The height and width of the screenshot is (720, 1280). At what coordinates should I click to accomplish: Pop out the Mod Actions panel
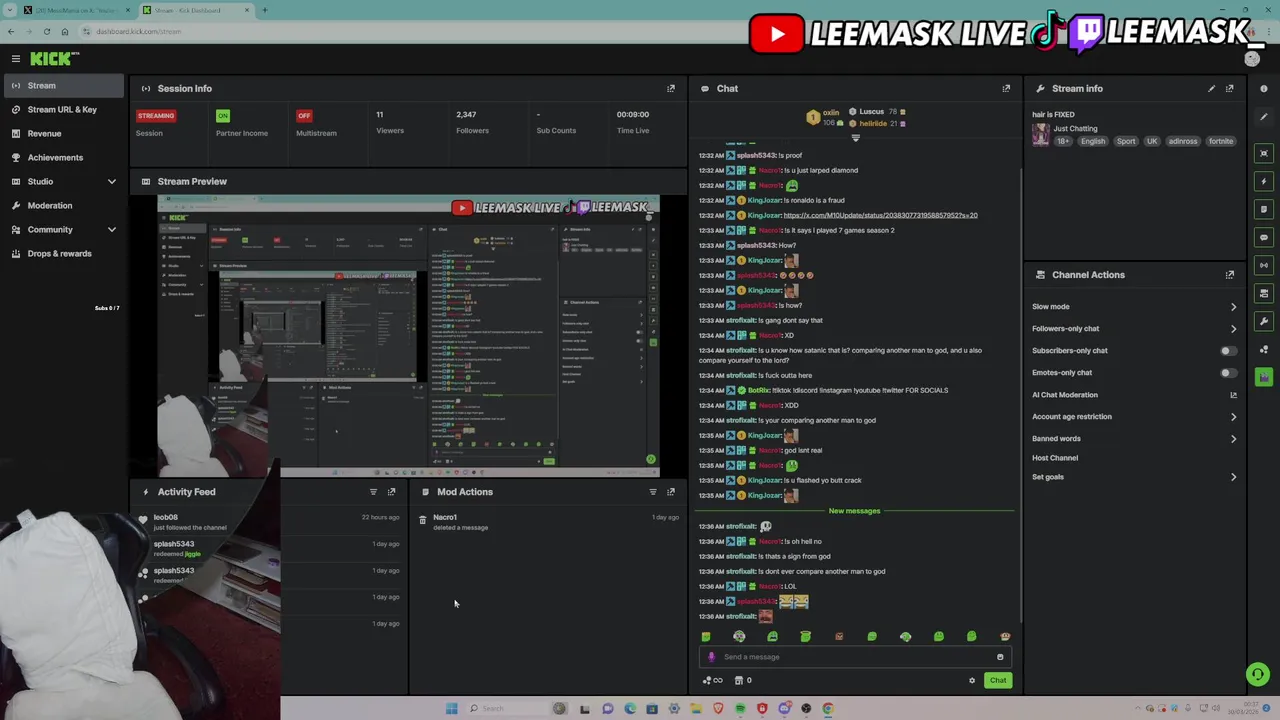click(671, 492)
